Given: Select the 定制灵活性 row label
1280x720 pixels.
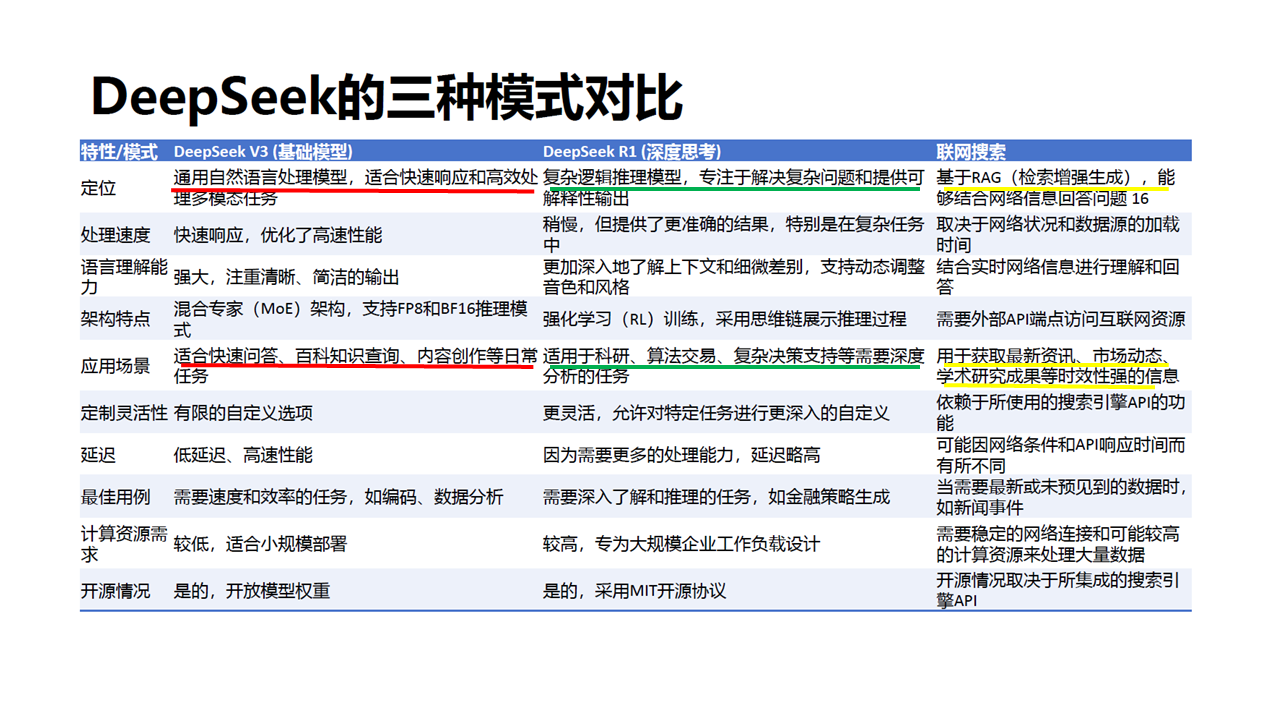Looking at the screenshot, I should [x=124, y=413].
